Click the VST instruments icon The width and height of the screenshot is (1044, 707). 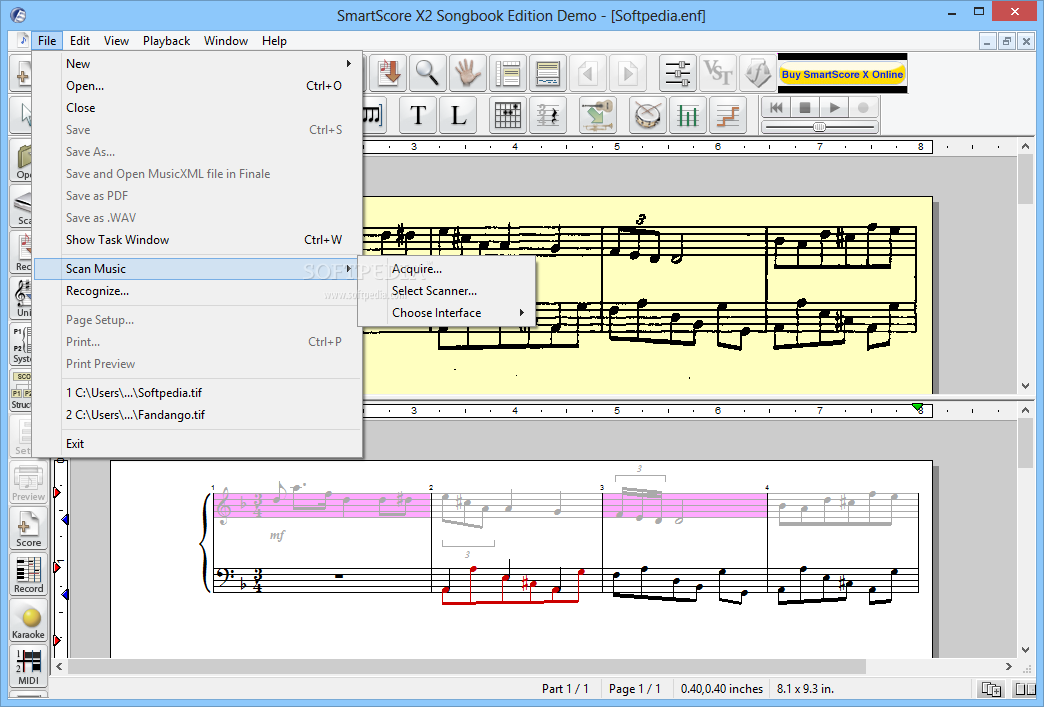click(718, 73)
